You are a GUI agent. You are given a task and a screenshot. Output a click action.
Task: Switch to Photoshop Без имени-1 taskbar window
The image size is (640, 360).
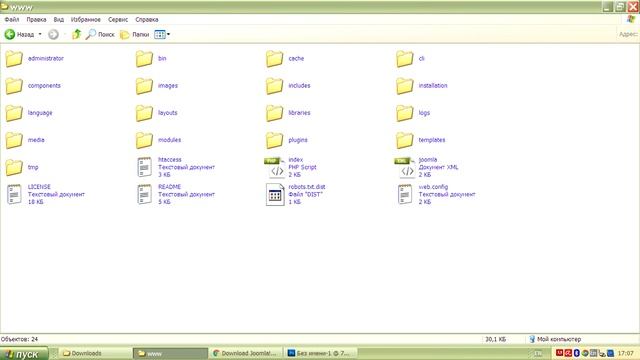coord(321,353)
